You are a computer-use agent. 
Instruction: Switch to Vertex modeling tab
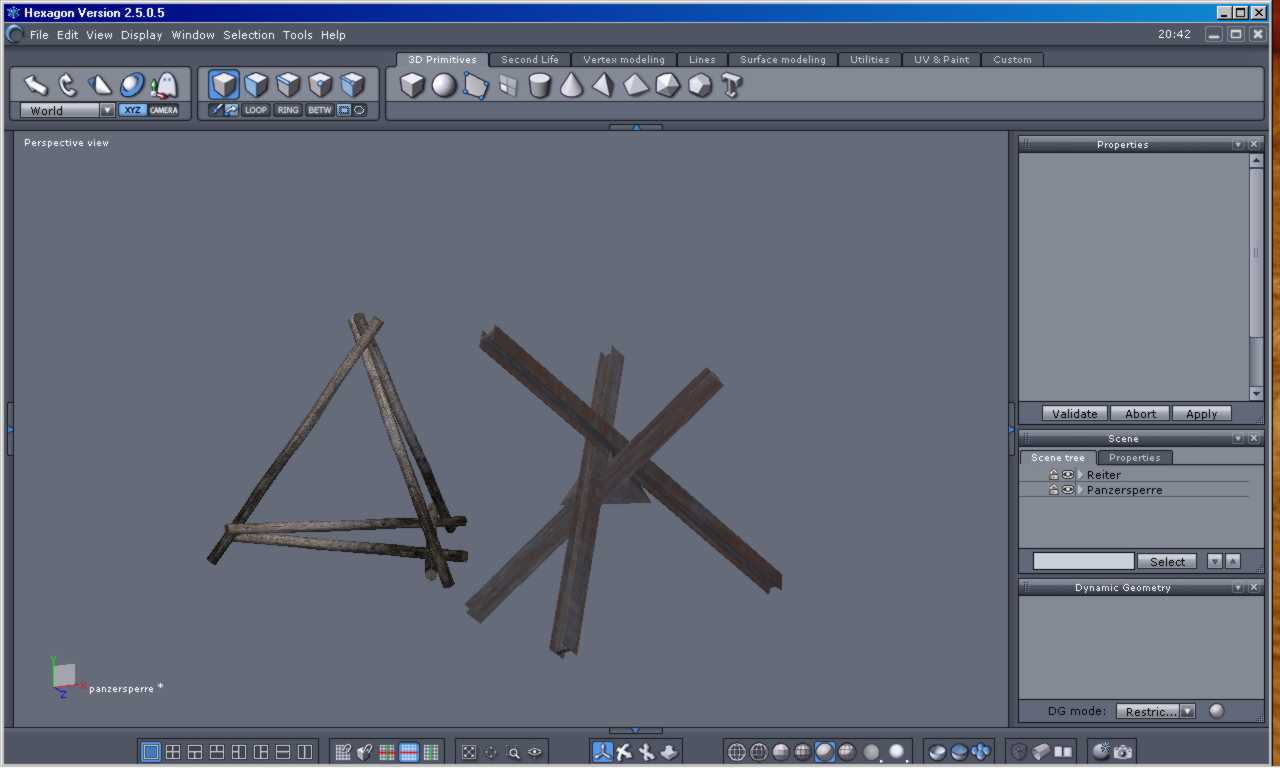[624, 60]
